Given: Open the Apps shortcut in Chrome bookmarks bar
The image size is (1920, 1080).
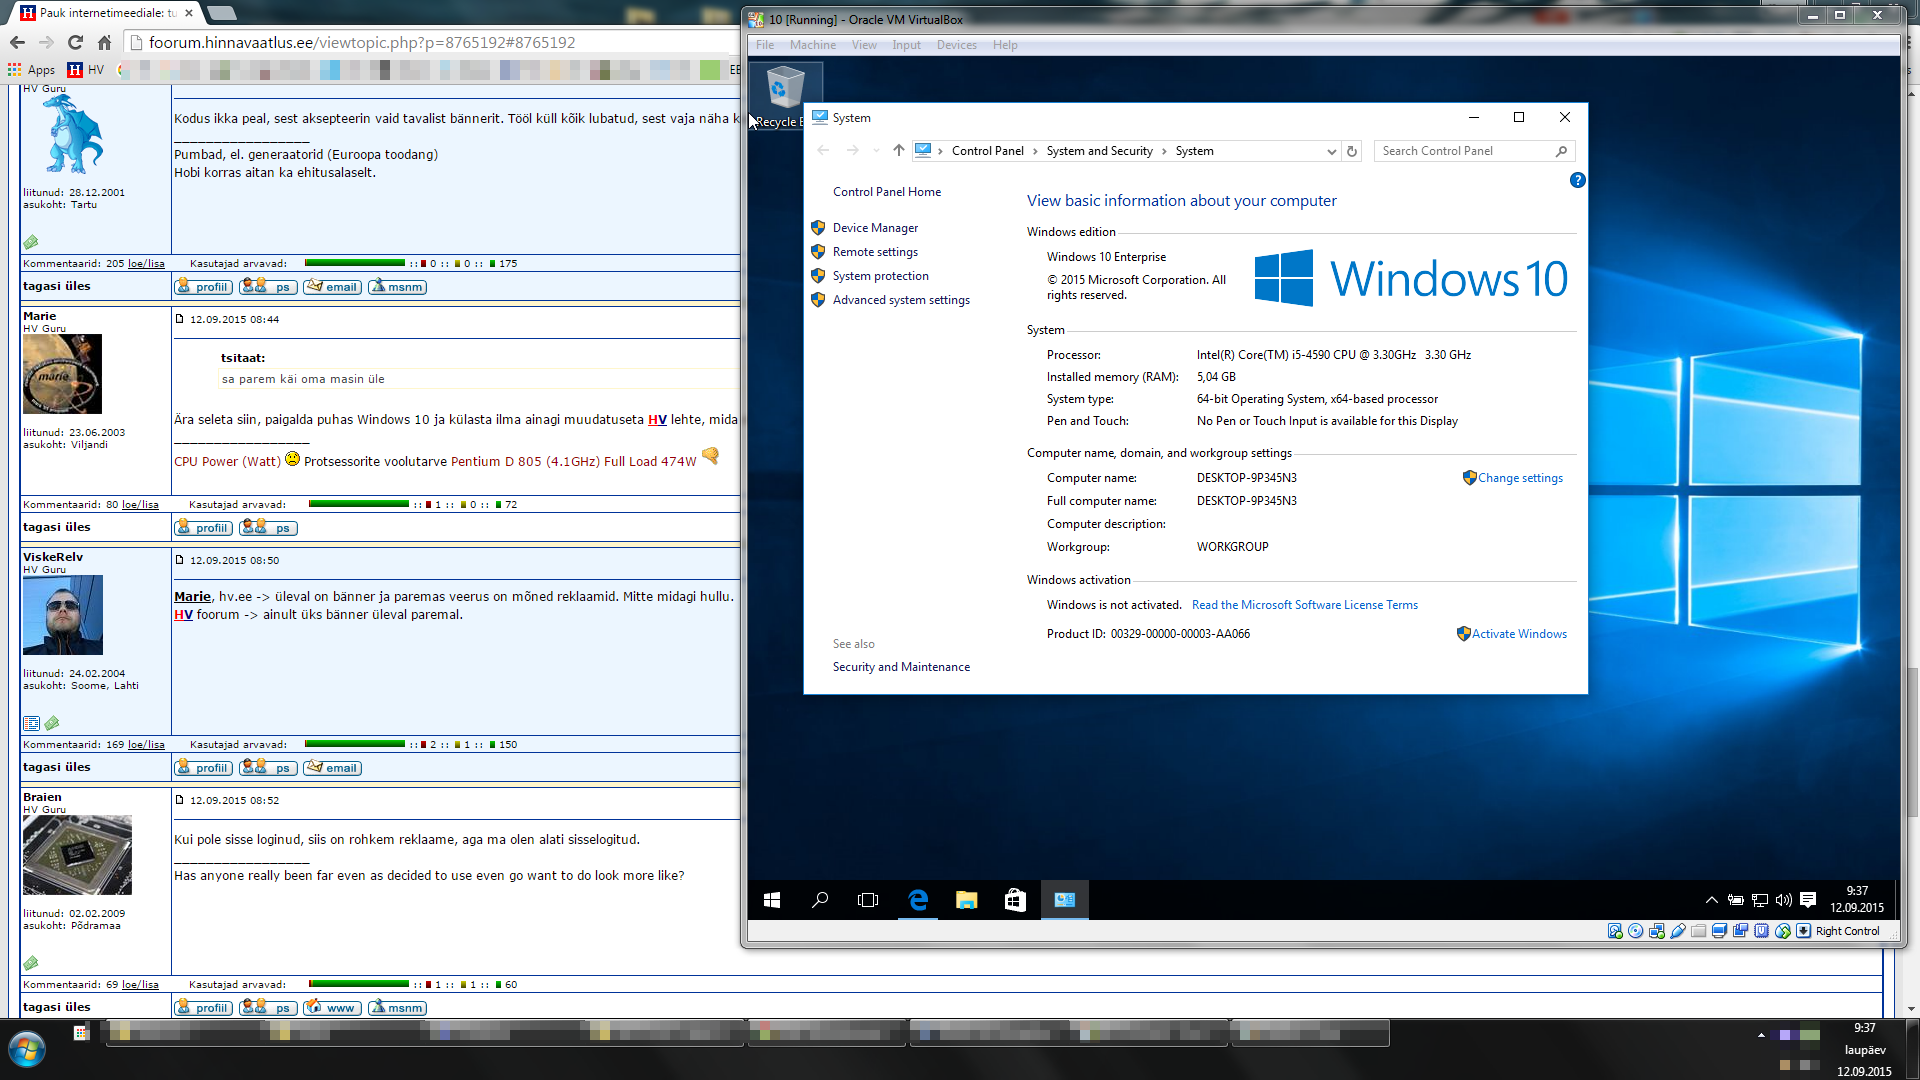Looking at the screenshot, I should click(31, 70).
